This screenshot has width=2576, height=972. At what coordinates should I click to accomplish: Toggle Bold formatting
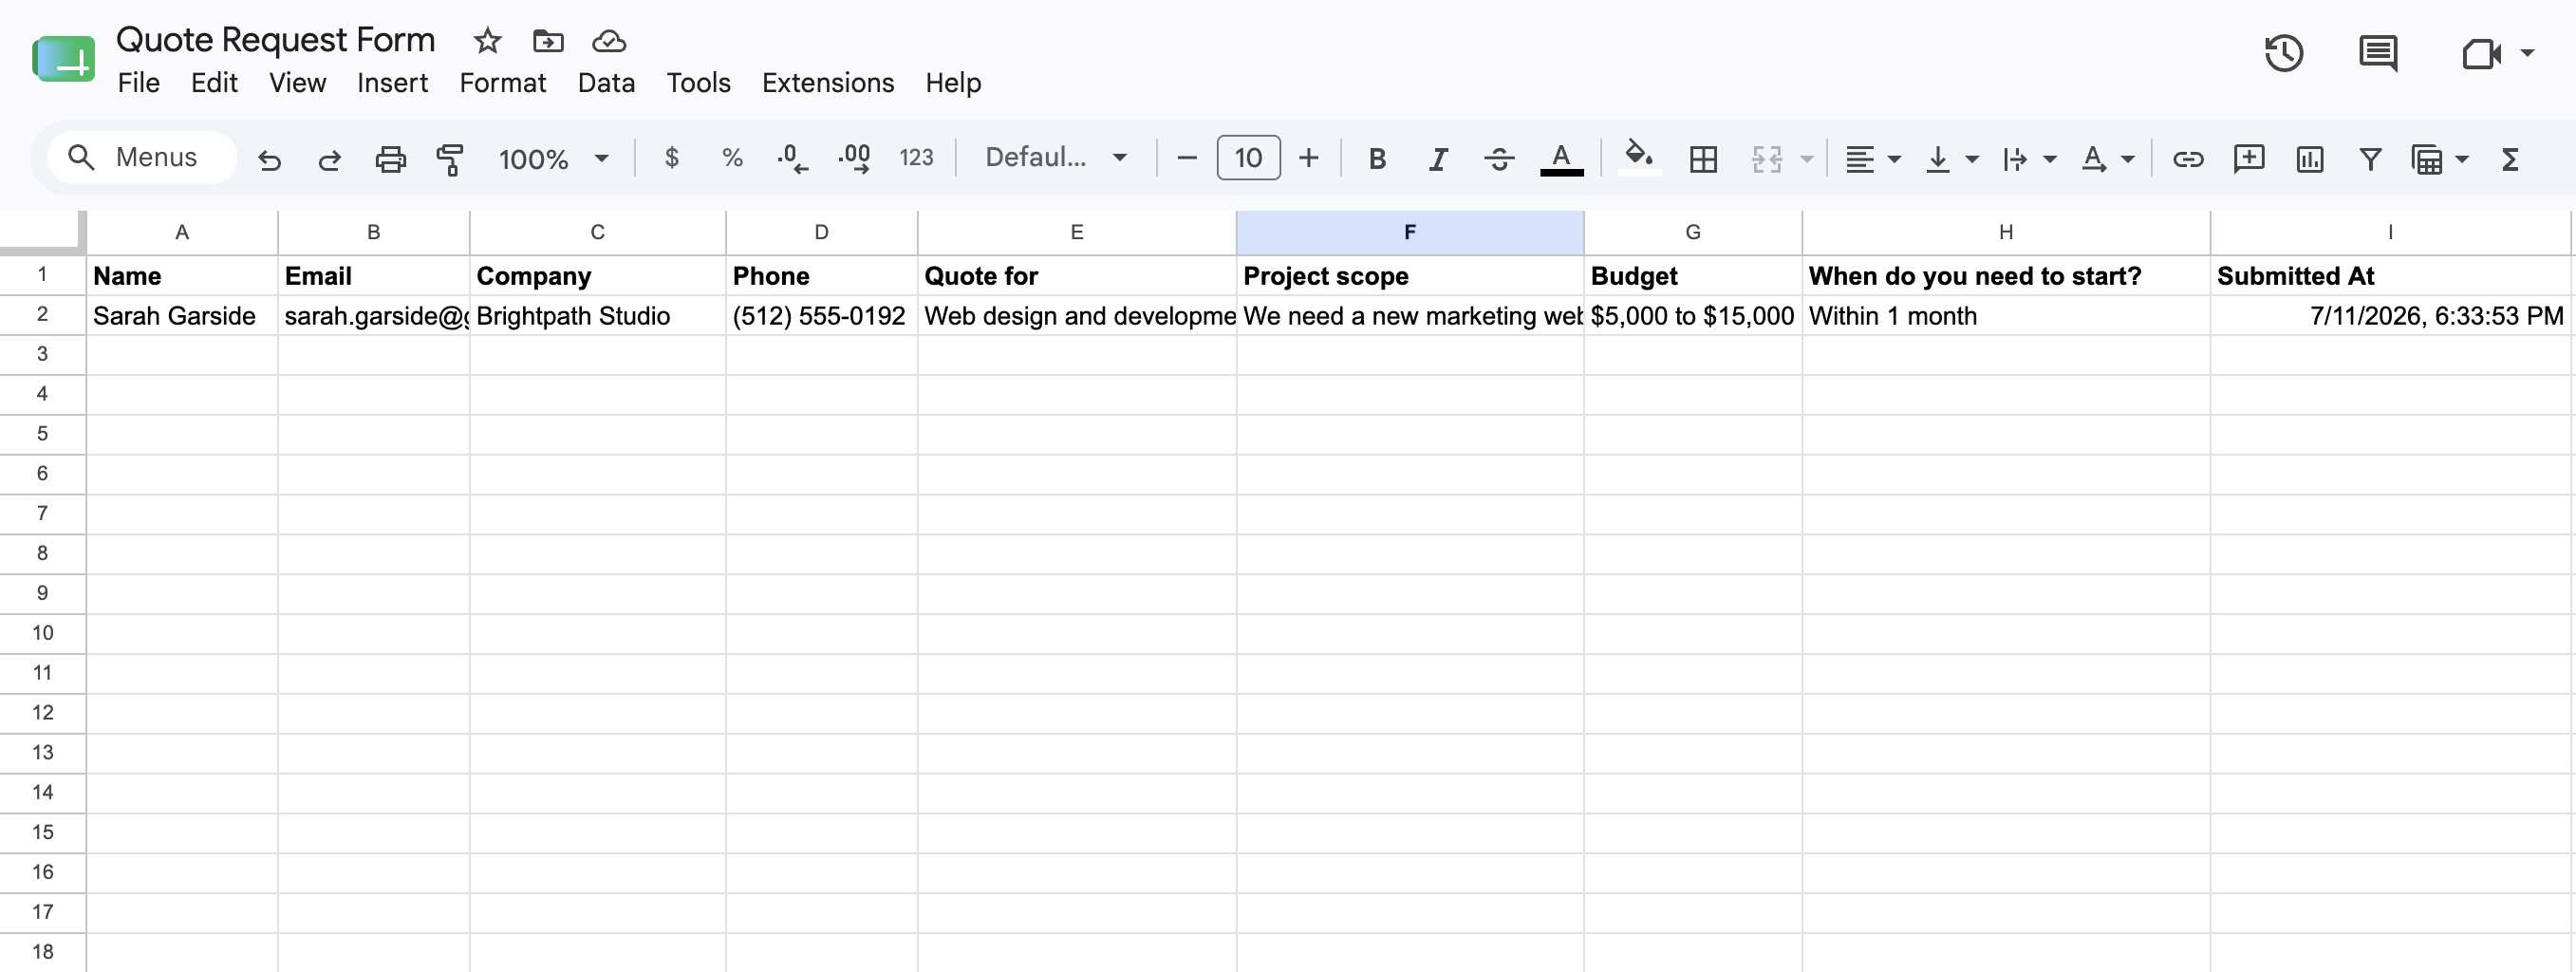1377,158
